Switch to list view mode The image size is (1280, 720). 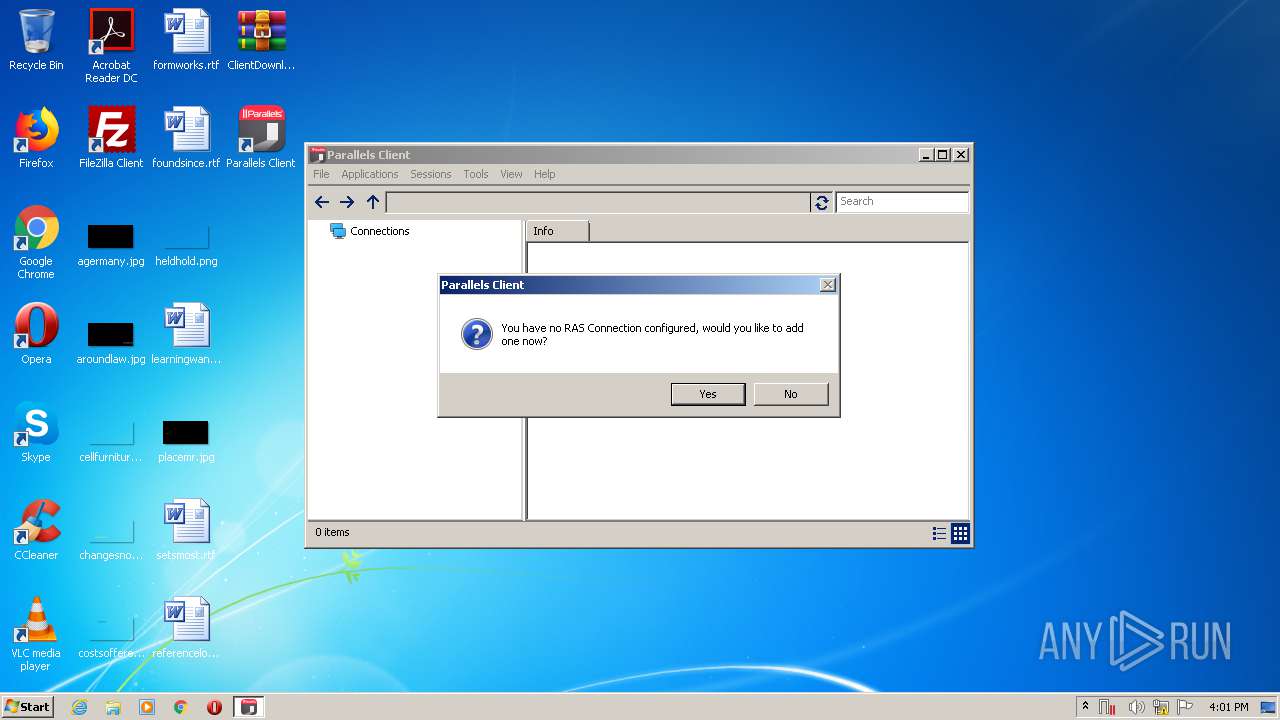[939, 534]
